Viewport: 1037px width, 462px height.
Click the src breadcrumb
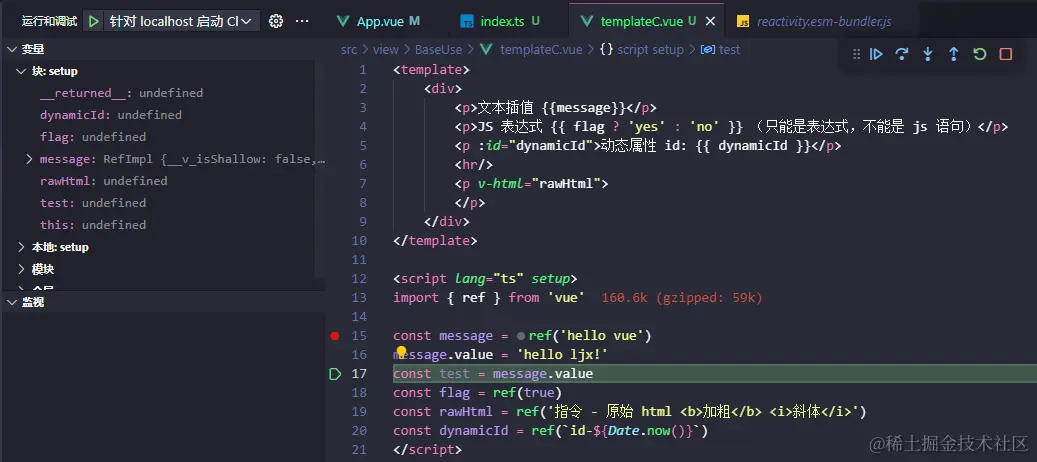coord(349,50)
